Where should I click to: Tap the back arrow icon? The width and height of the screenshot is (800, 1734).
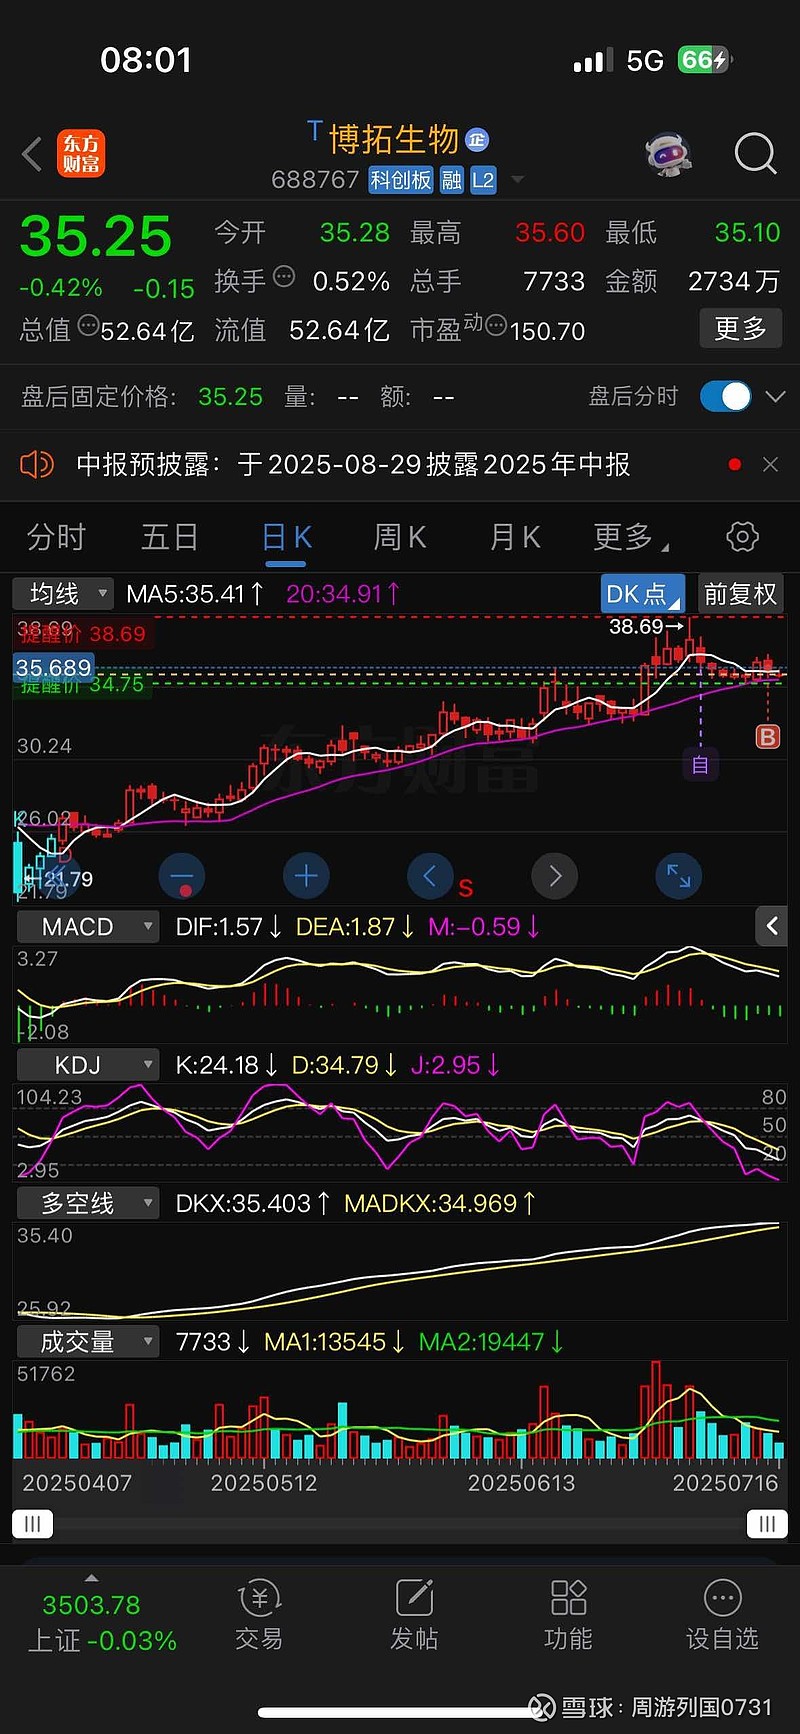point(32,155)
